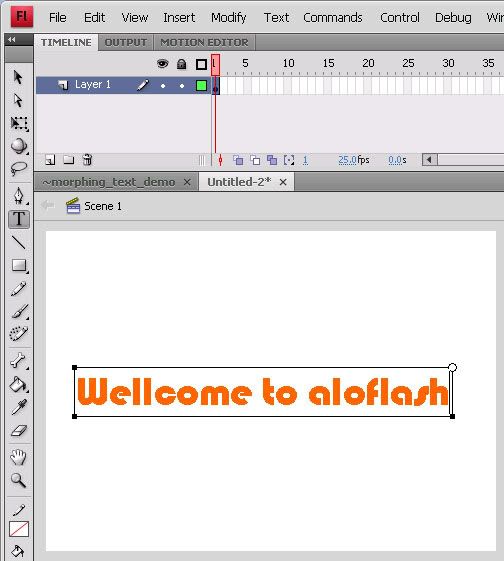Open the Modify menu
This screenshot has height=561, width=504.
(229, 17)
